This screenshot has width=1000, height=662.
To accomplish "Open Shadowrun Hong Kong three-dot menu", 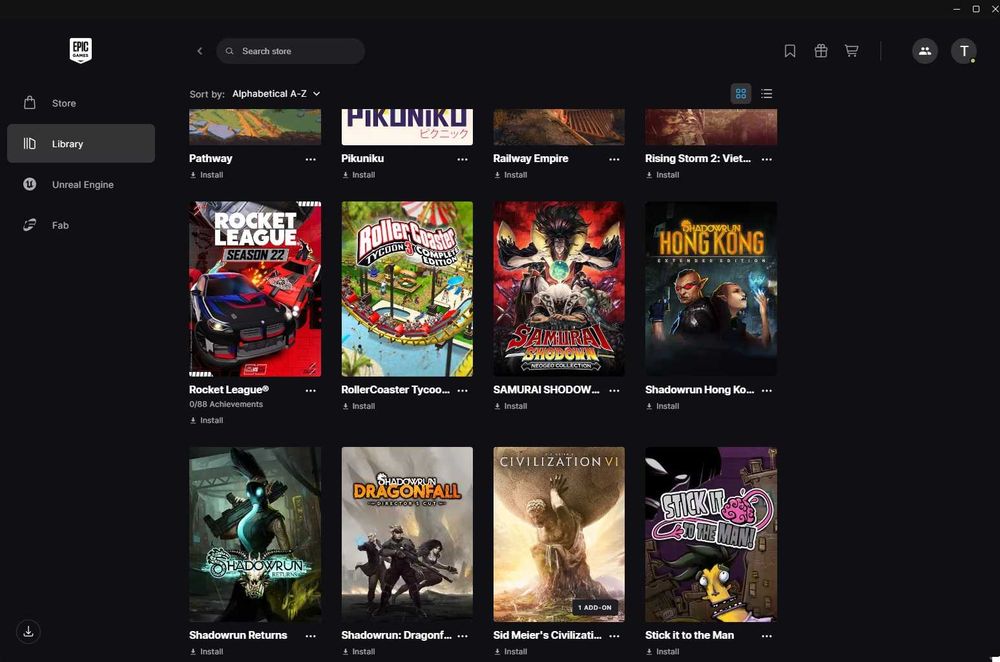I will point(767,390).
